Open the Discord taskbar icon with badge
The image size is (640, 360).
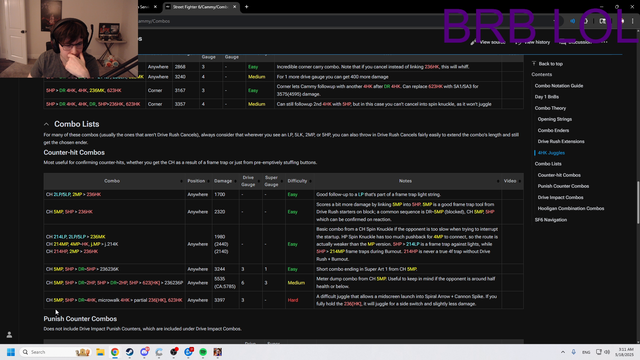point(144,352)
